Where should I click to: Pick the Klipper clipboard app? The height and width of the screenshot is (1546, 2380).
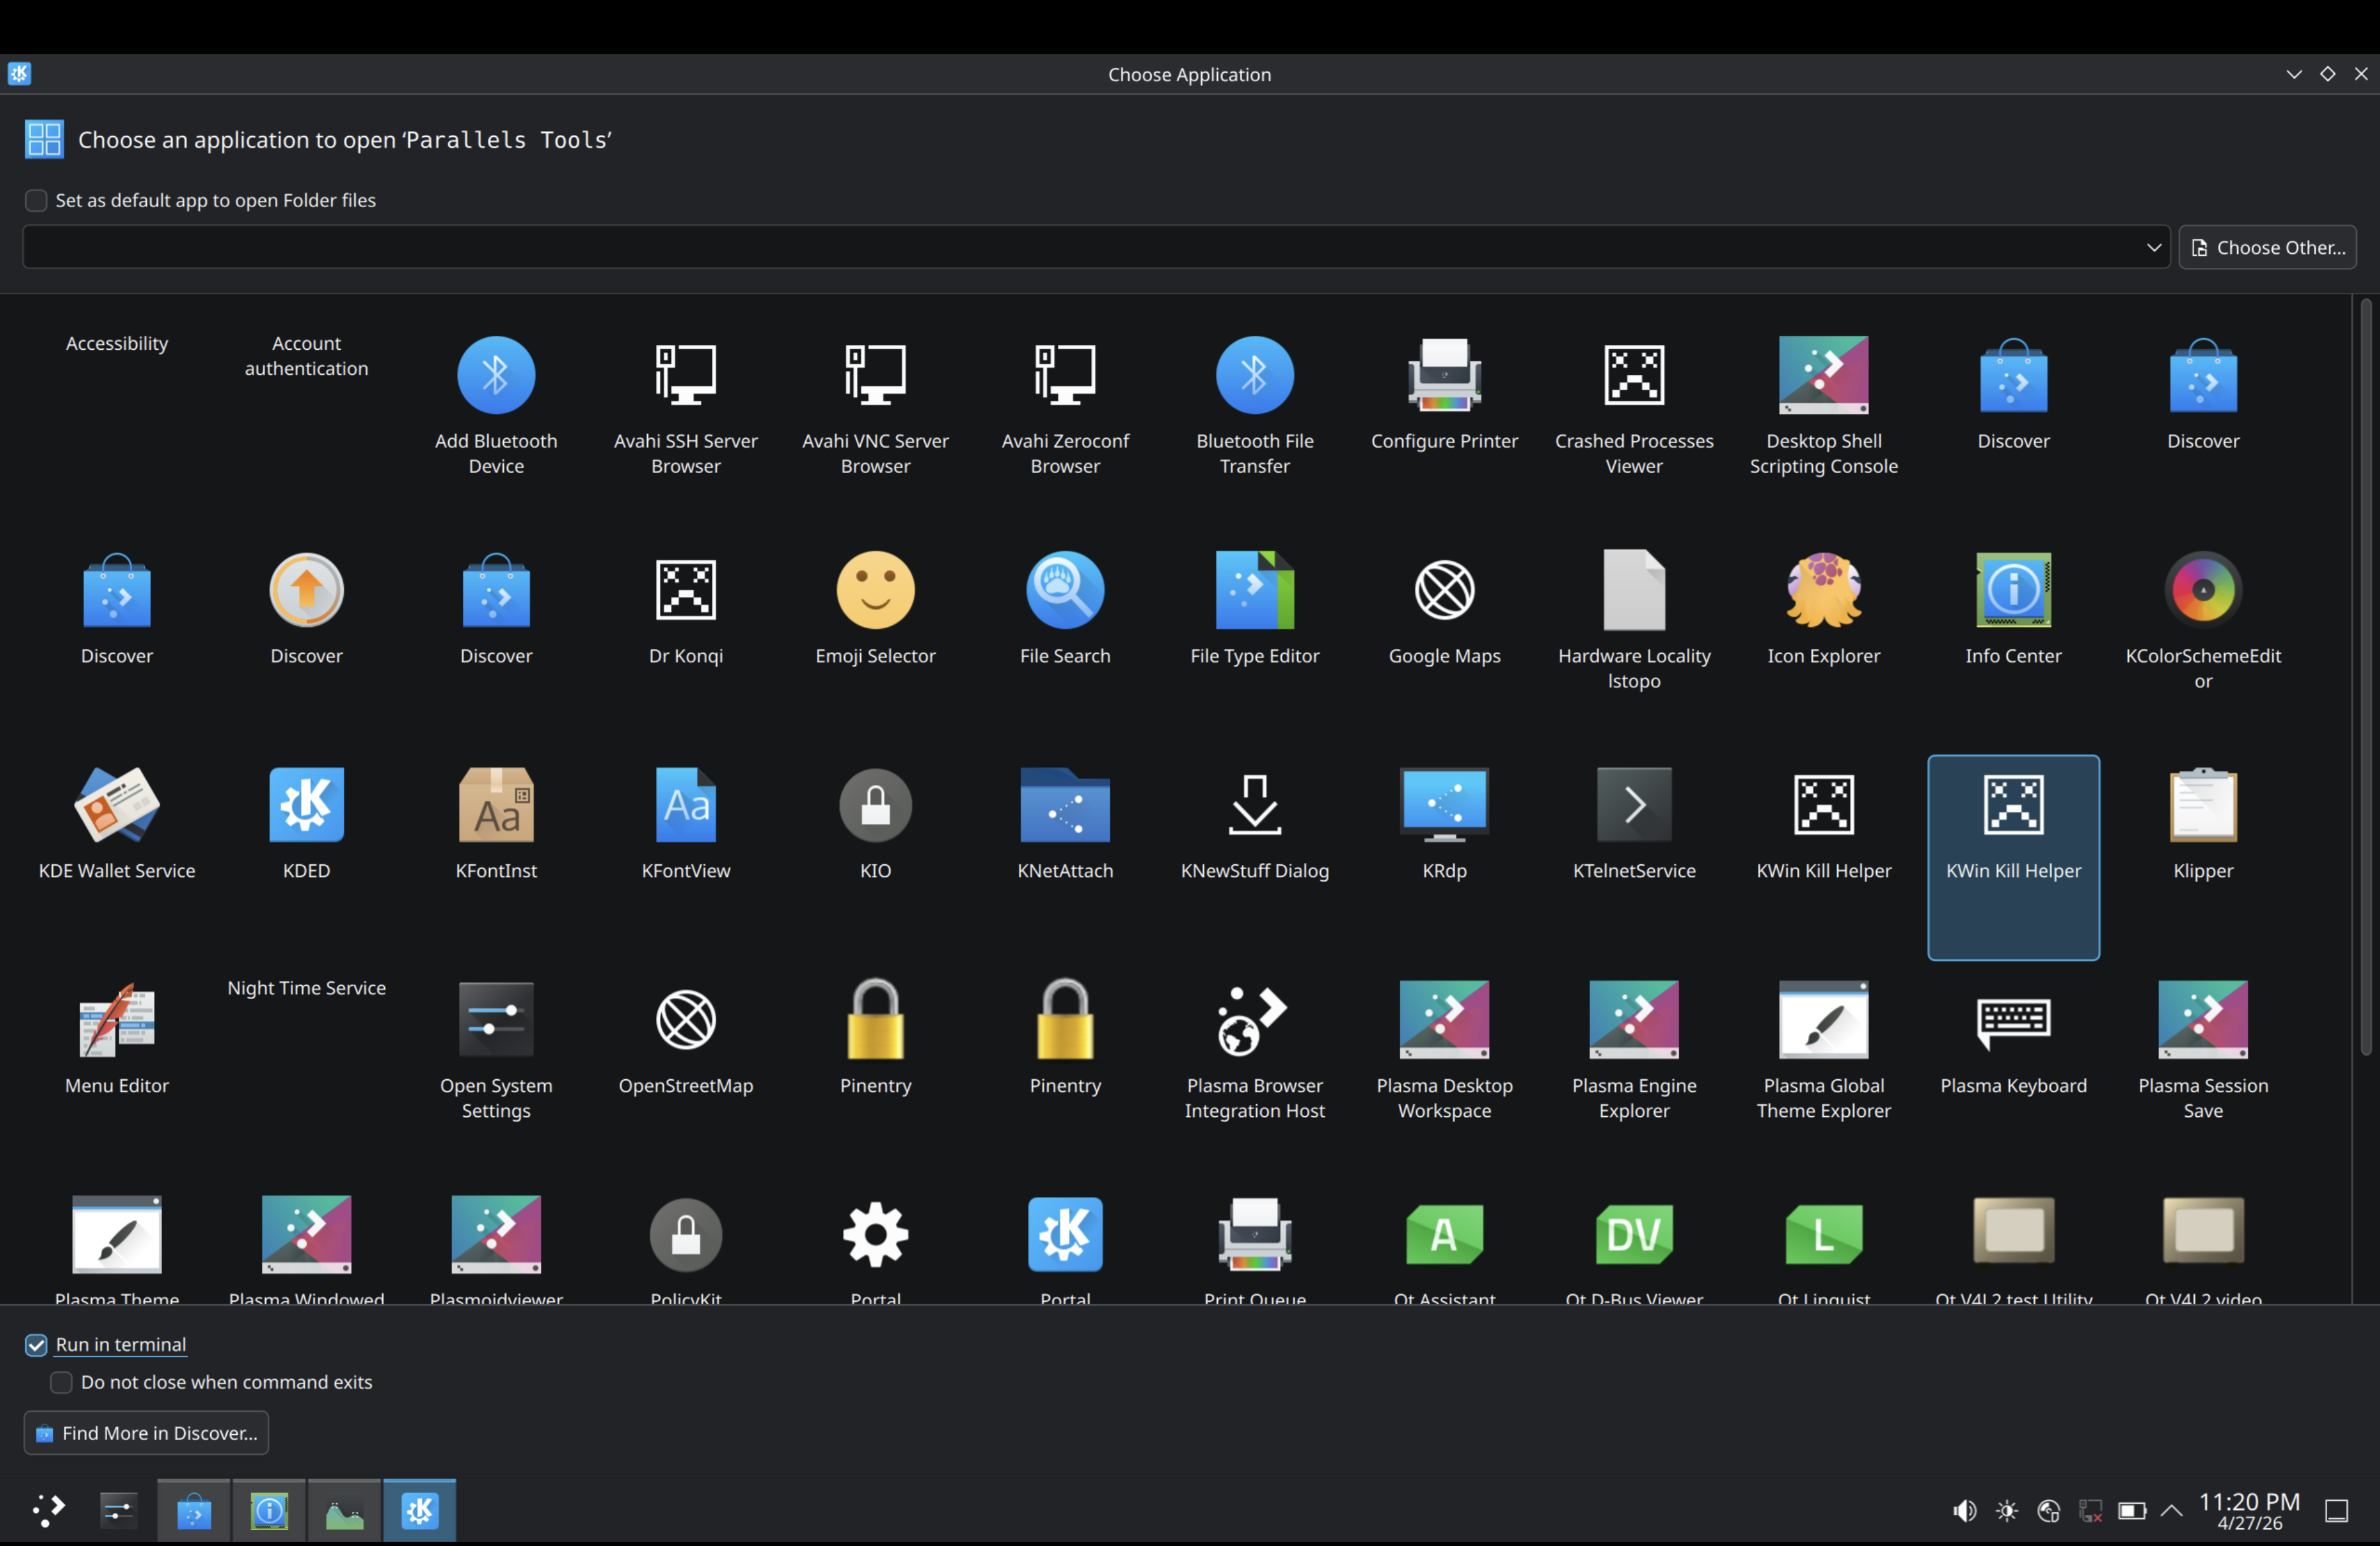coord(2203,825)
